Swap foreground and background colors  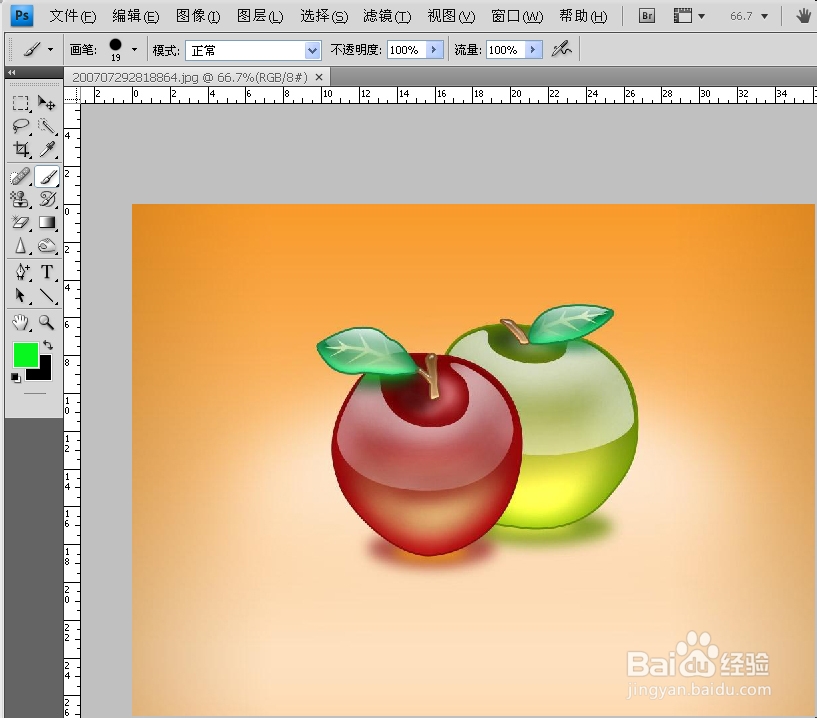tap(48, 344)
